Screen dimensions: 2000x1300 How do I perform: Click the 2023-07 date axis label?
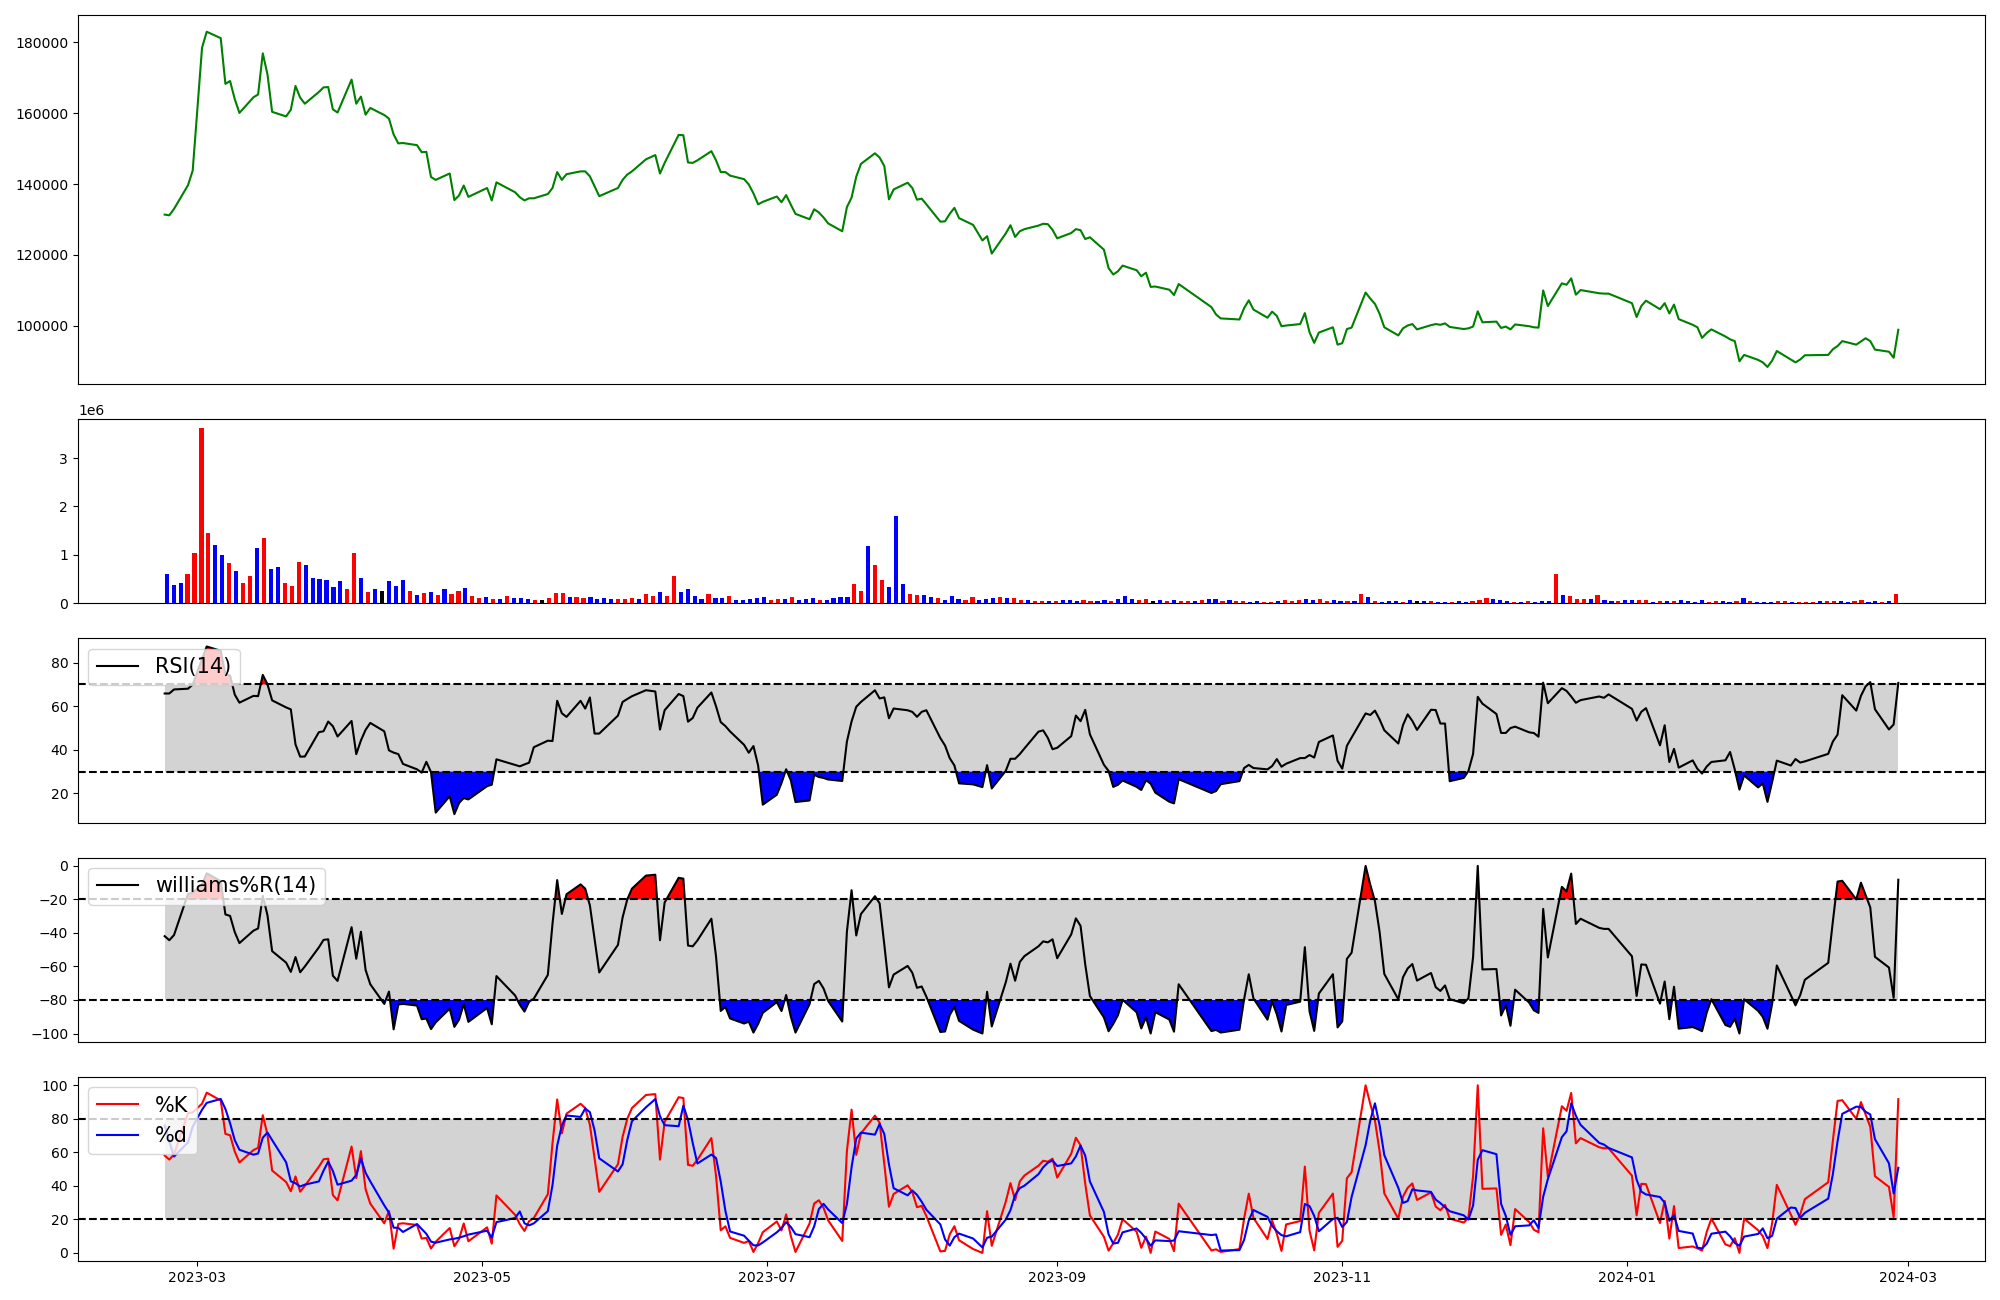(768, 1276)
